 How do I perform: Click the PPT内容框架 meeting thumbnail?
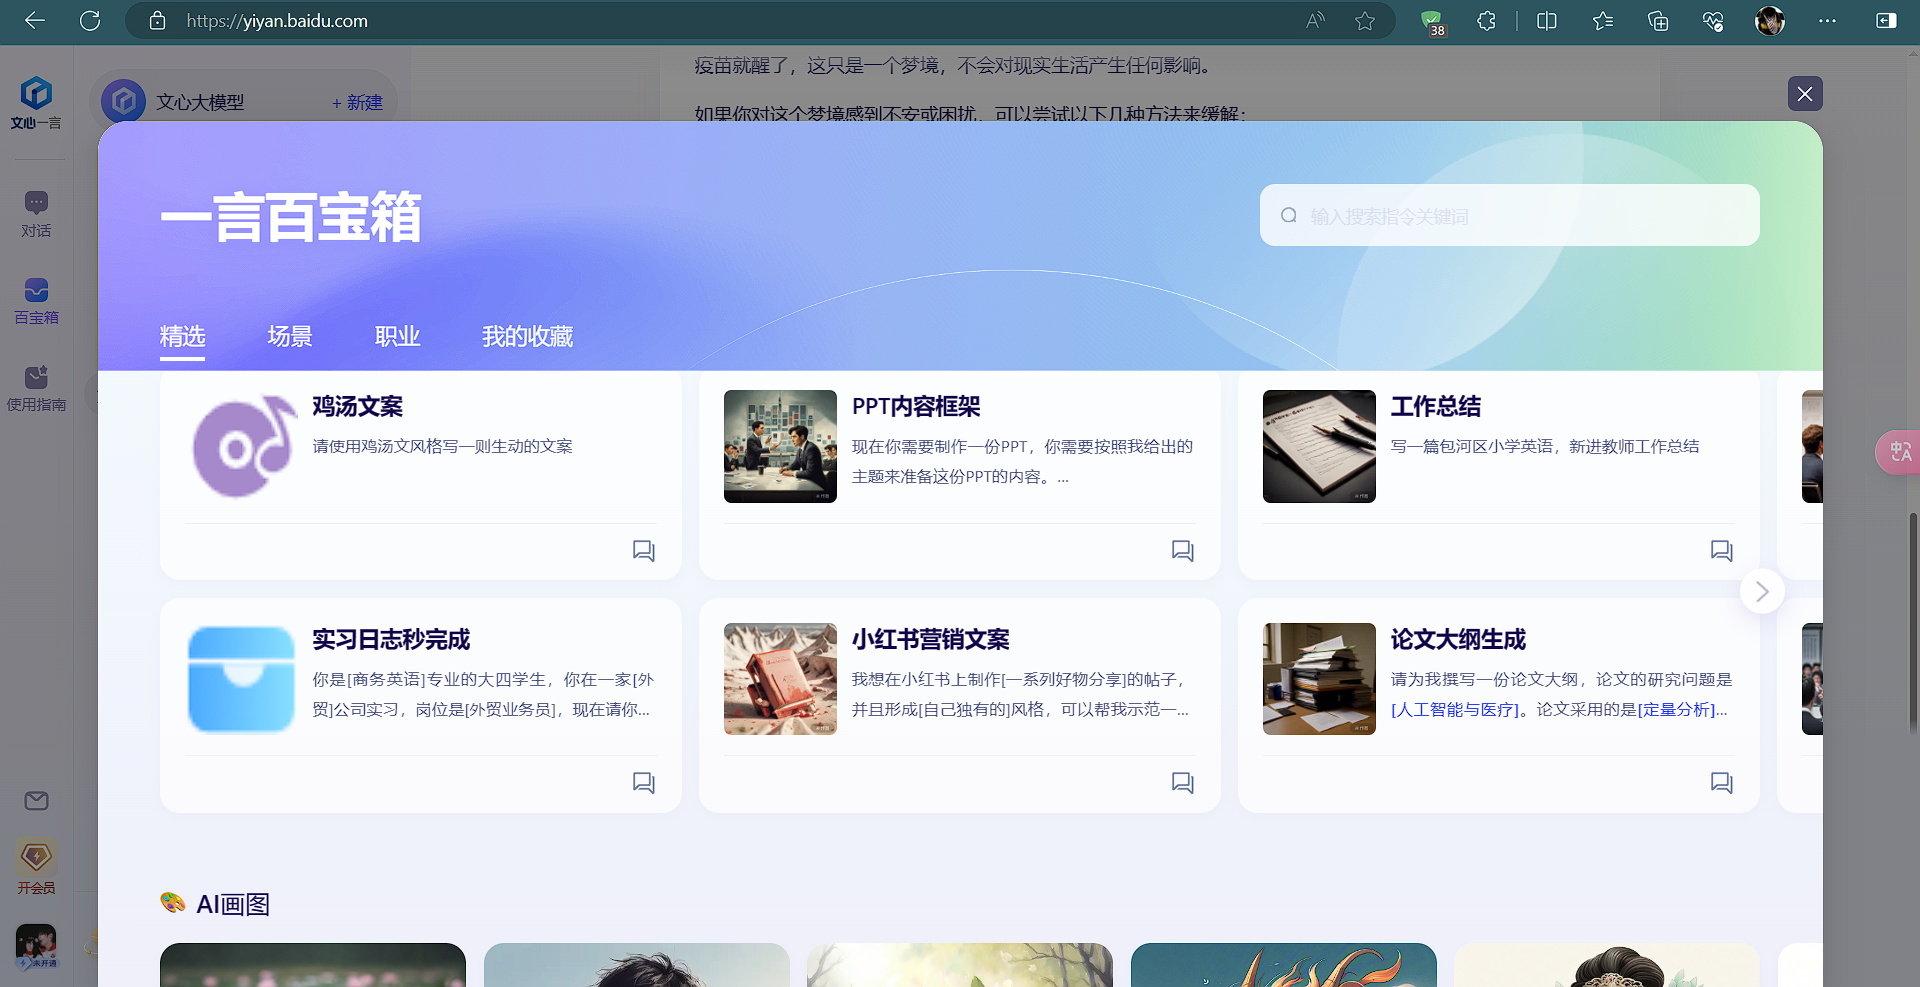(780, 446)
